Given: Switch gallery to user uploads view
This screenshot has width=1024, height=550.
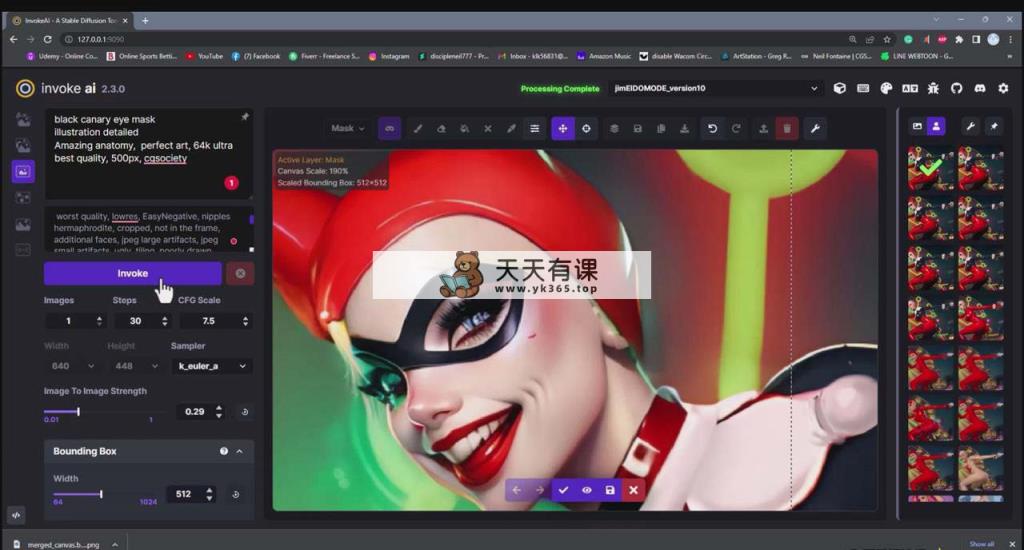Looking at the screenshot, I should [x=936, y=127].
